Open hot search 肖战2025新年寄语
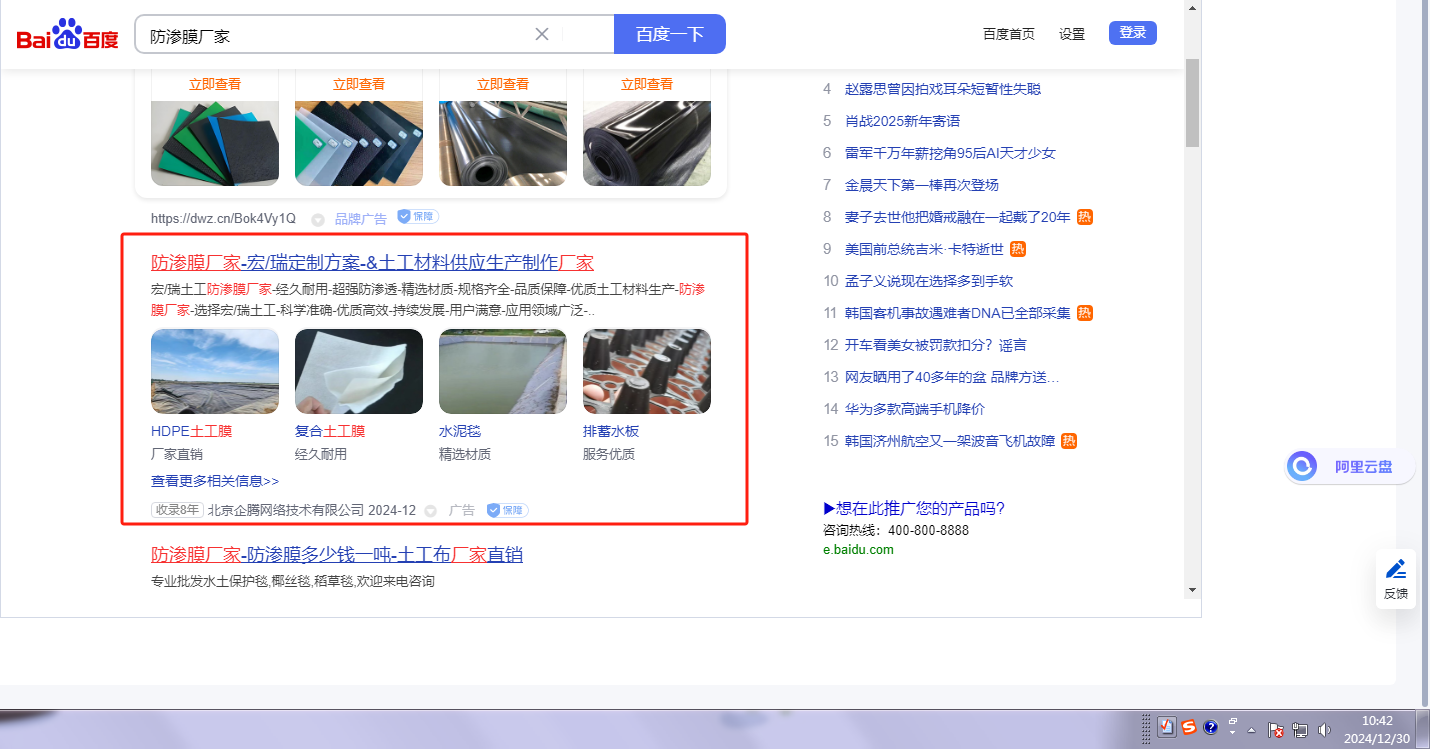Viewport: 1430px width, 749px height. 902,121
